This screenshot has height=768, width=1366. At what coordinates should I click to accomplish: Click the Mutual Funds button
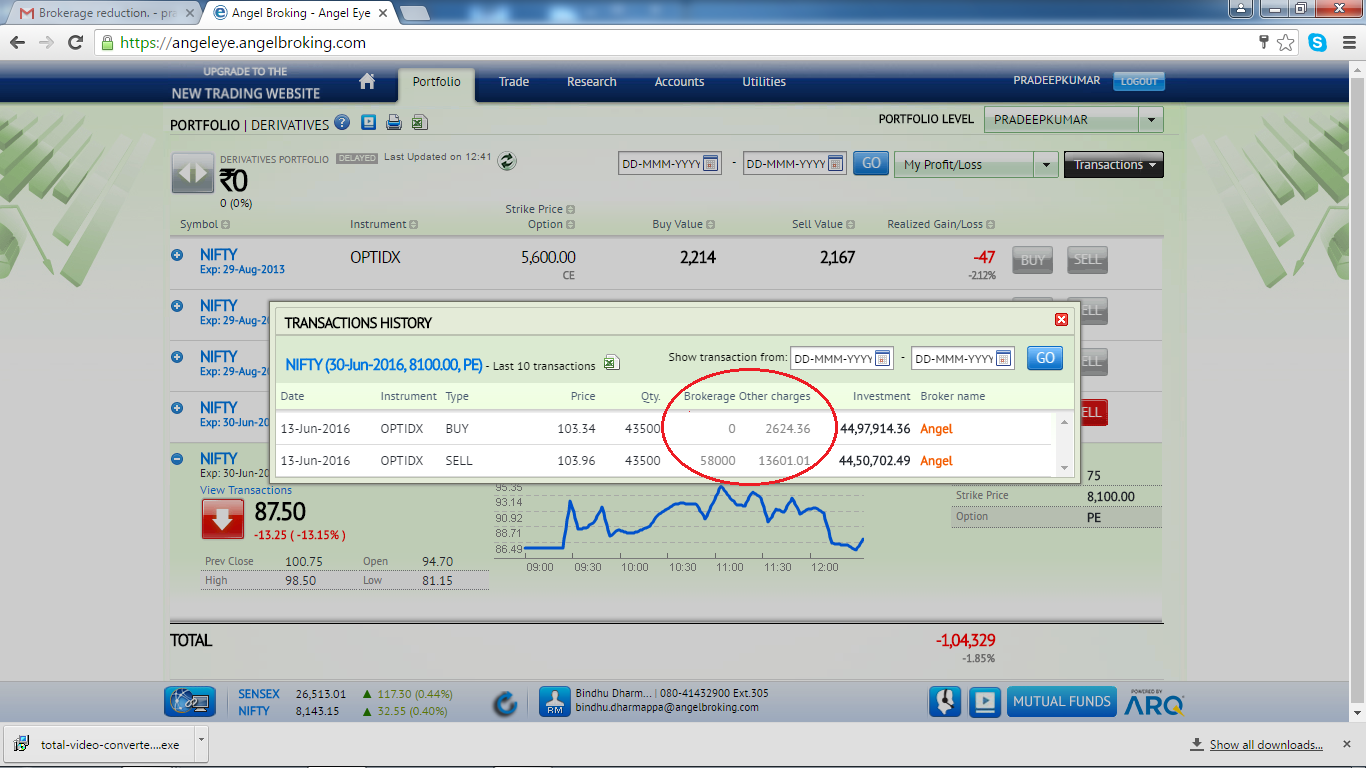[x=1061, y=701]
